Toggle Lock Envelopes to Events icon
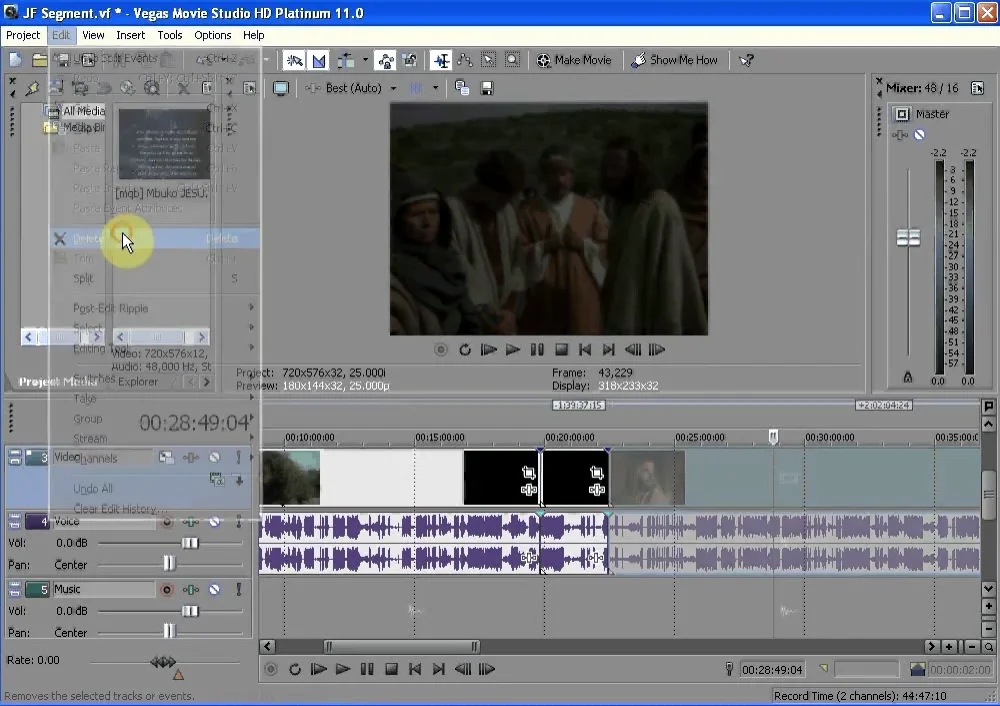Screen dimensions: 1000x706 385,61
